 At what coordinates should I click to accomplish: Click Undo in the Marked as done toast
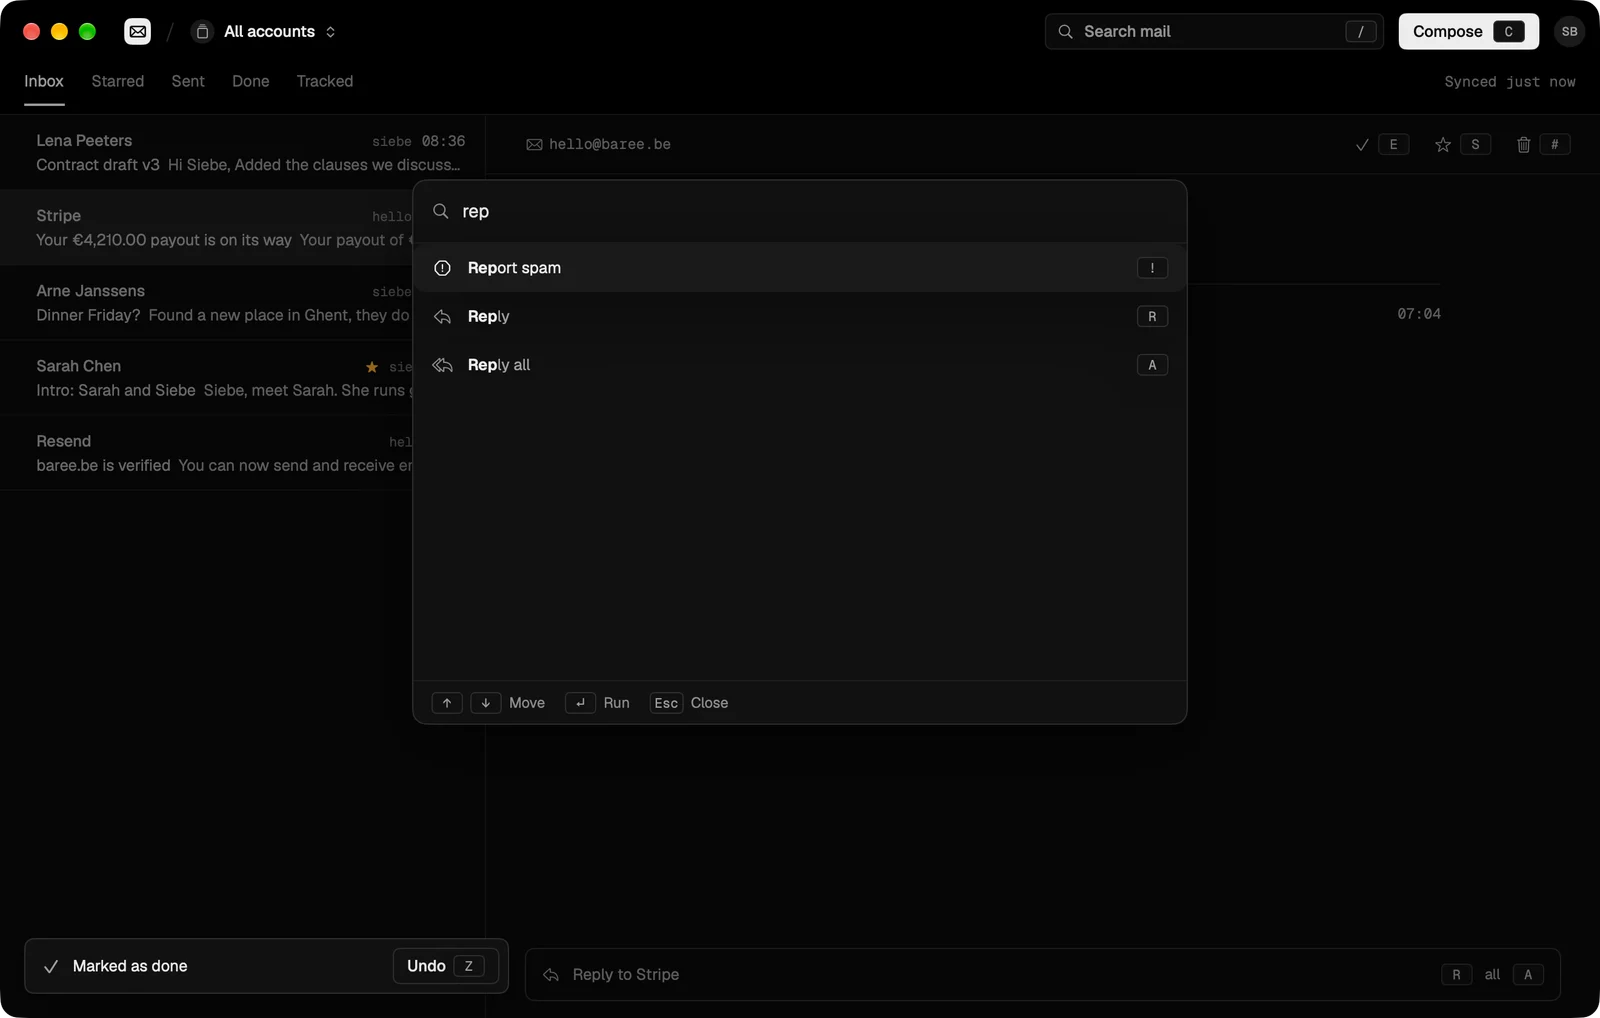coord(445,966)
